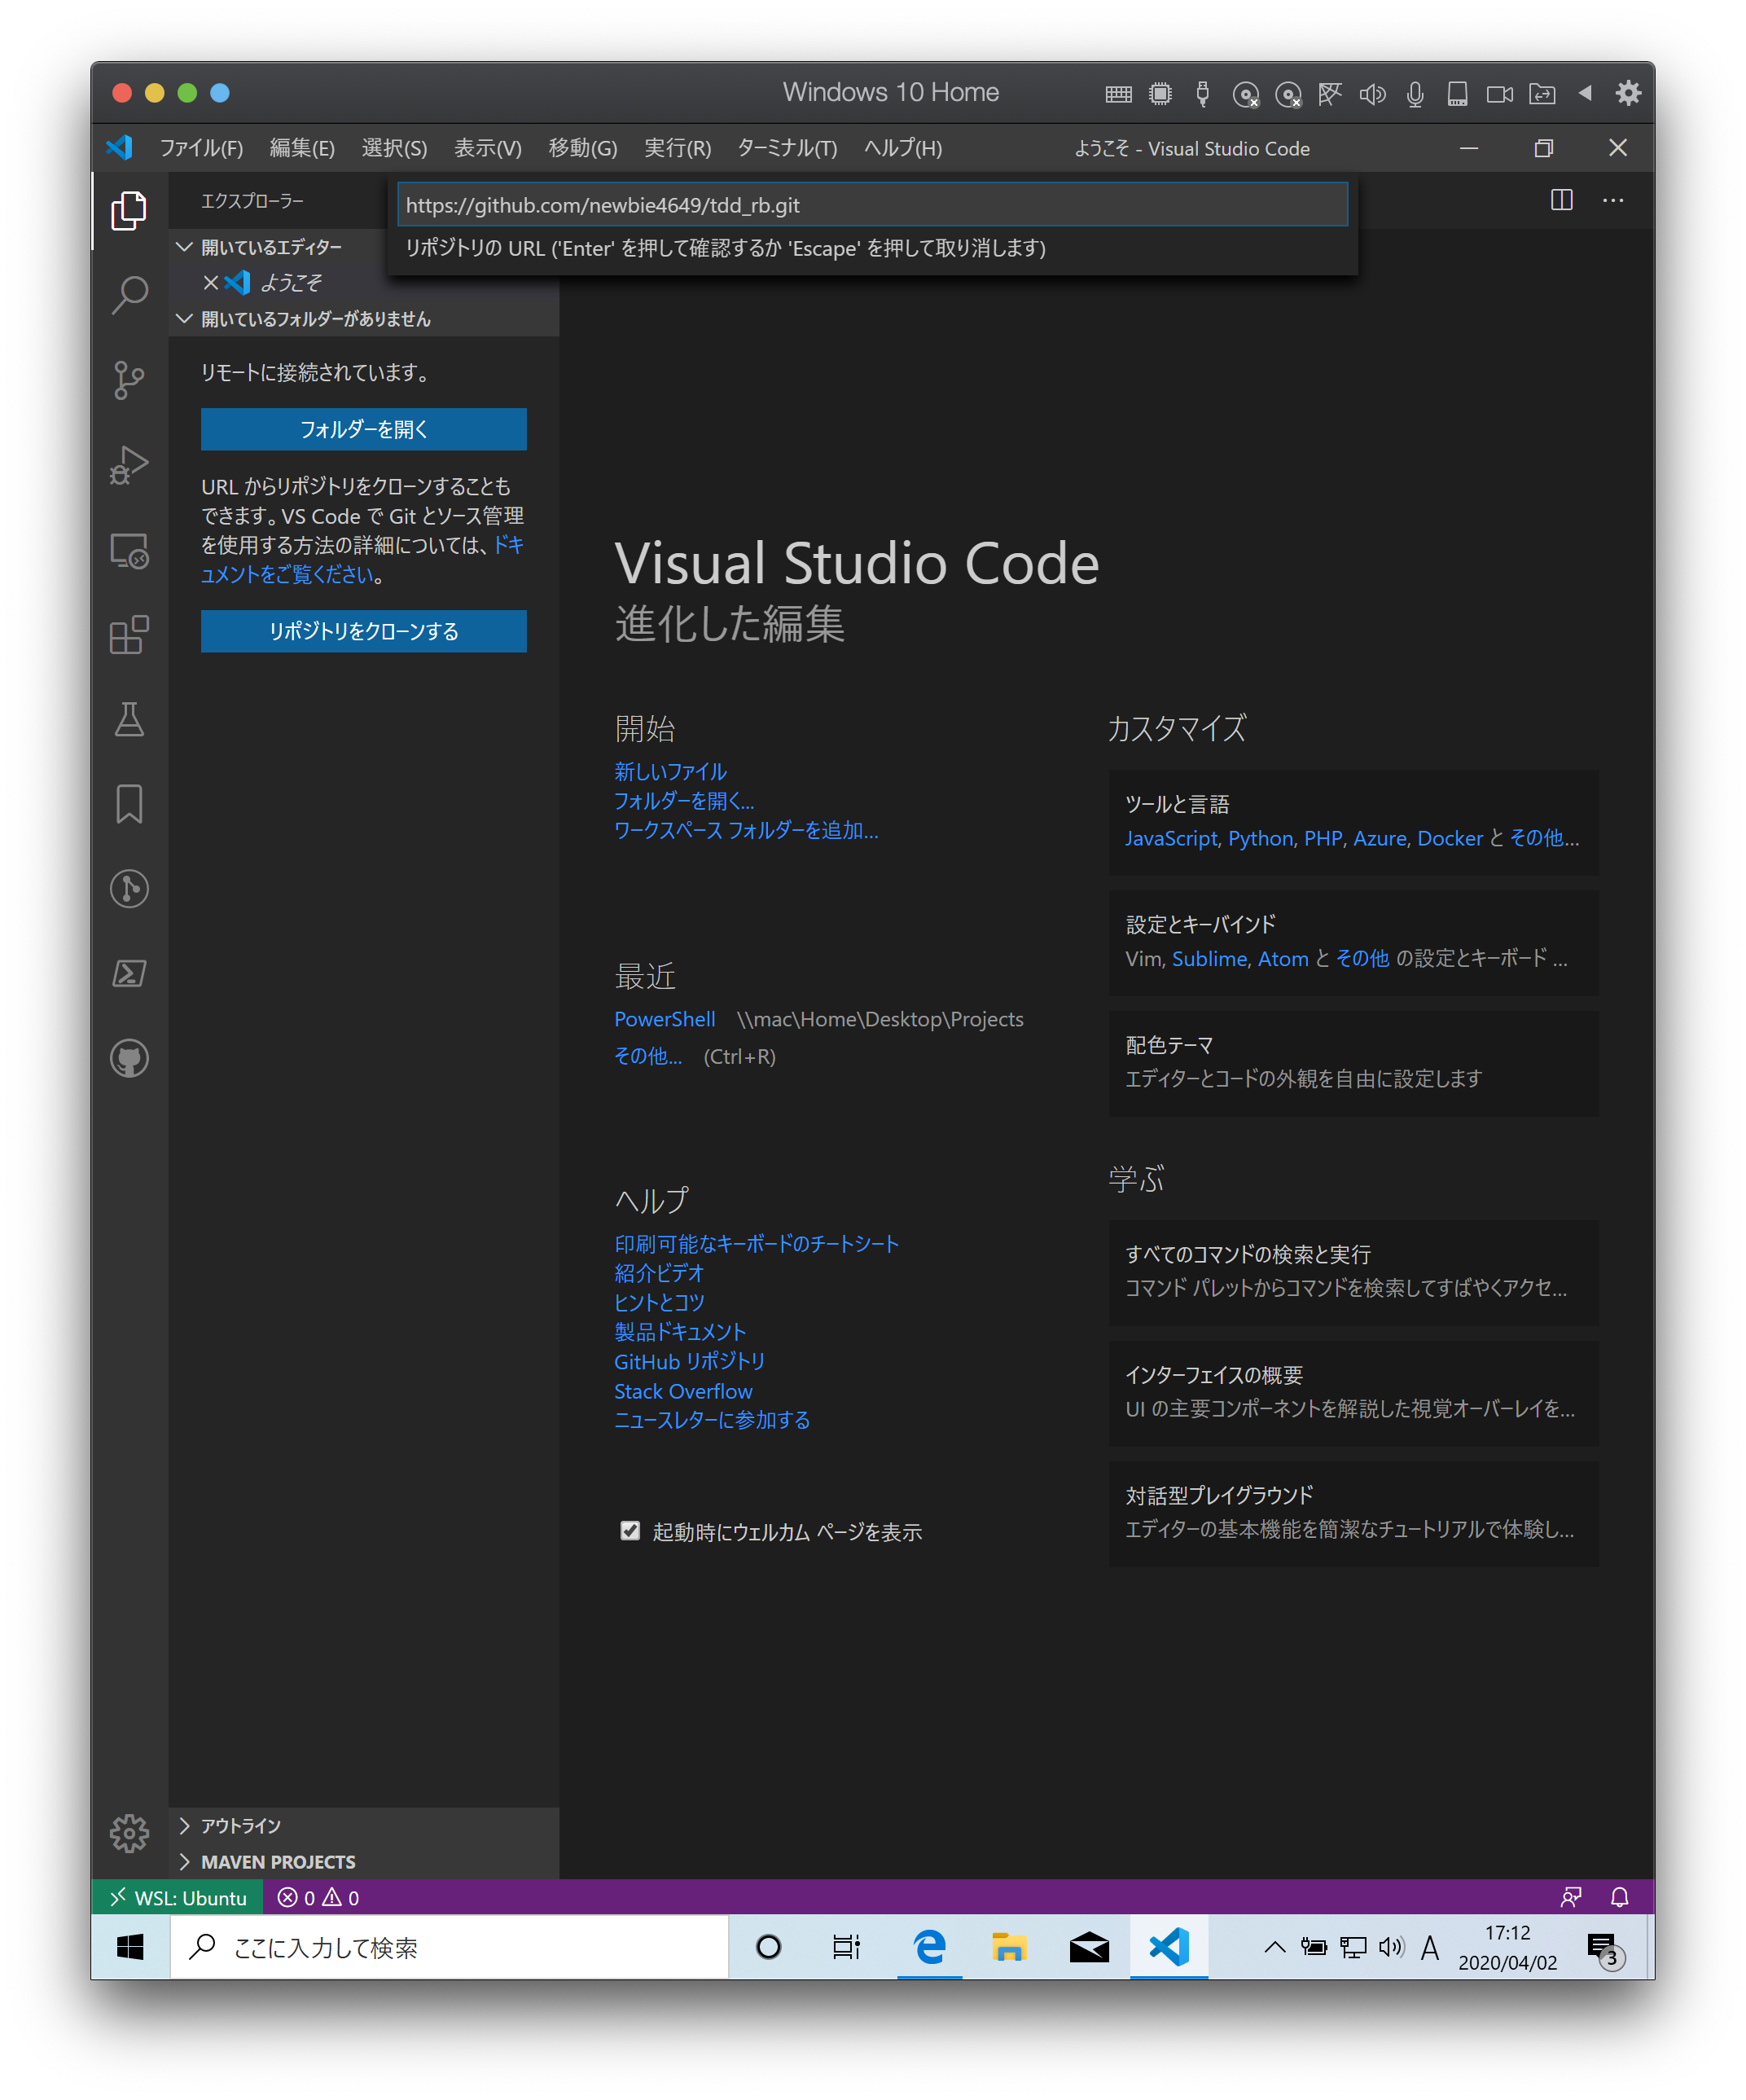Uncheck show welcome page on startup
This screenshot has width=1746, height=2100.
(630, 1530)
